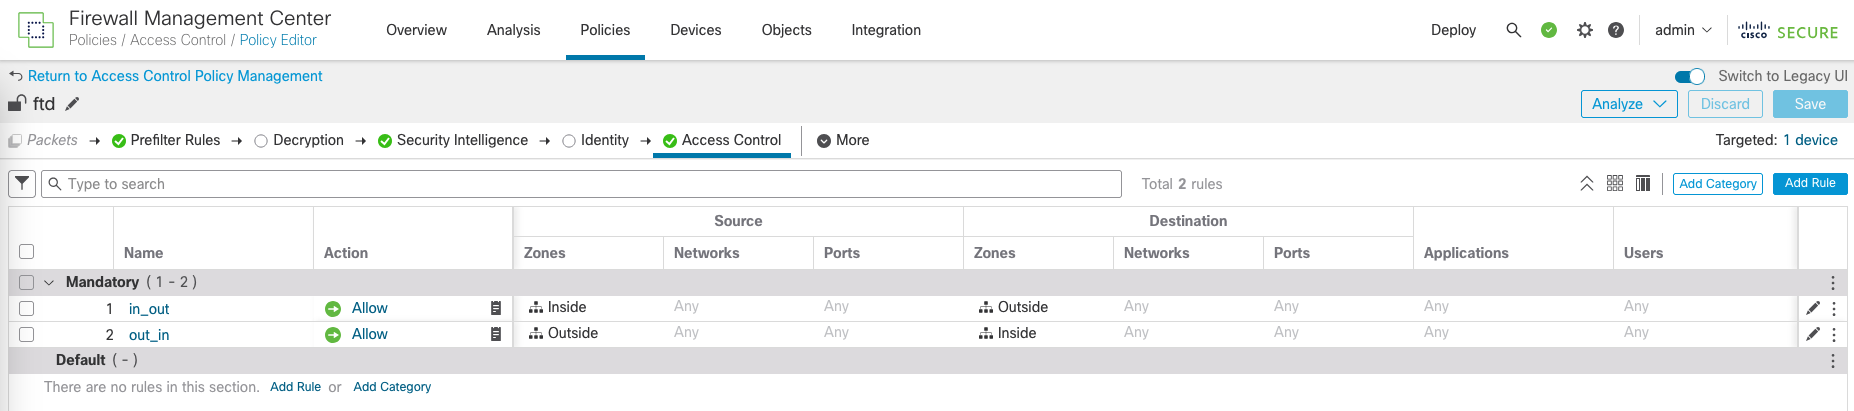
Task: Collapse the Mandatory category chevron
Action: pos(48,282)
